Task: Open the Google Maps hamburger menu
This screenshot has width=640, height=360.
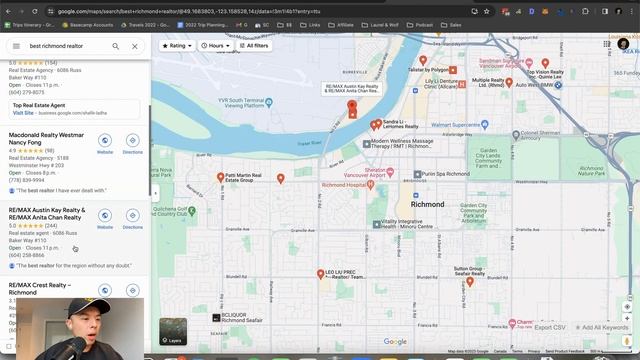Action: tap(16, 46)
